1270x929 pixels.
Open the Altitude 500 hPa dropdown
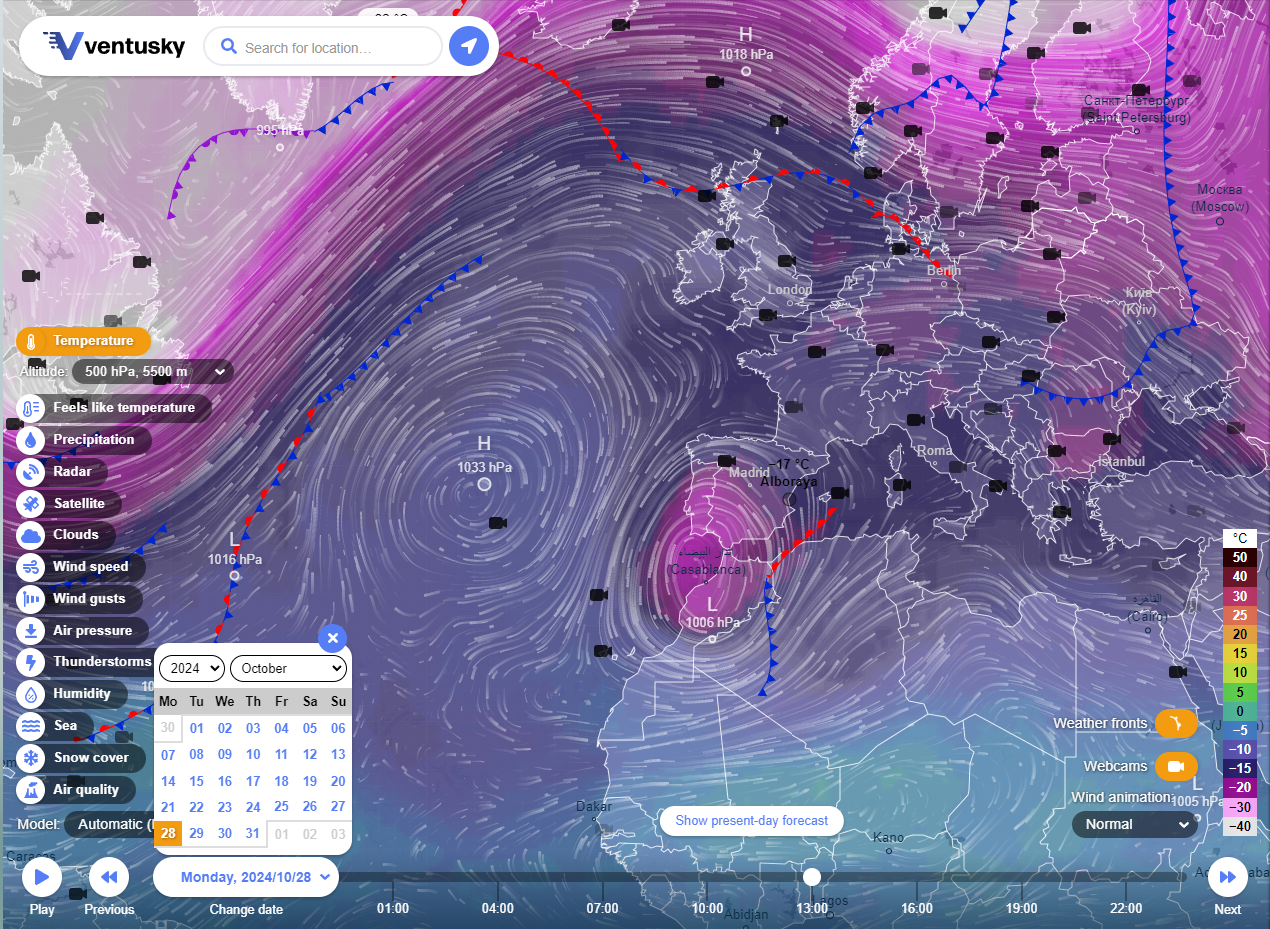pyautogui.click(x=152, y=372)
